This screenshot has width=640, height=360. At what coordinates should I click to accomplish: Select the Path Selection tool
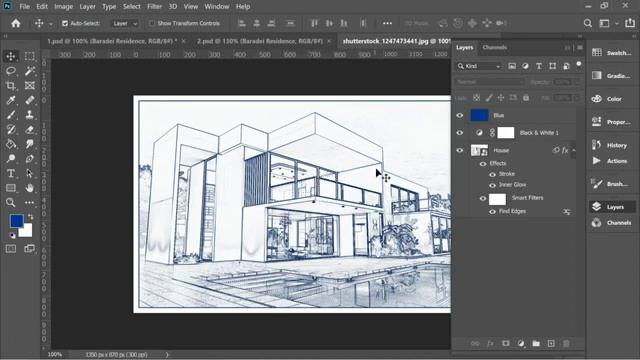pos(29,173)
